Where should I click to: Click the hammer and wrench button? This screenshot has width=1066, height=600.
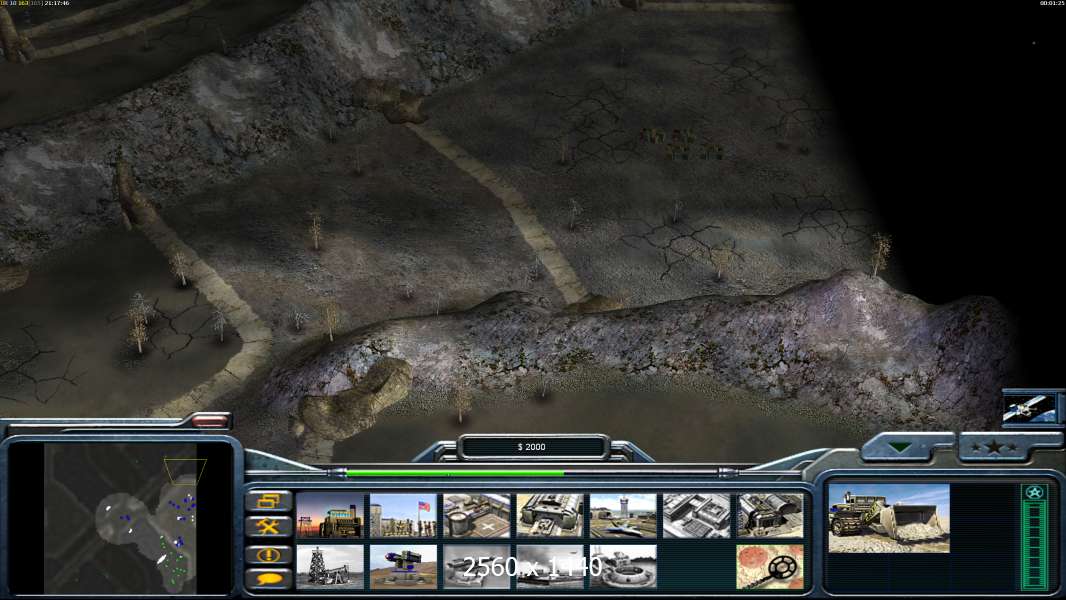[269, 527]
